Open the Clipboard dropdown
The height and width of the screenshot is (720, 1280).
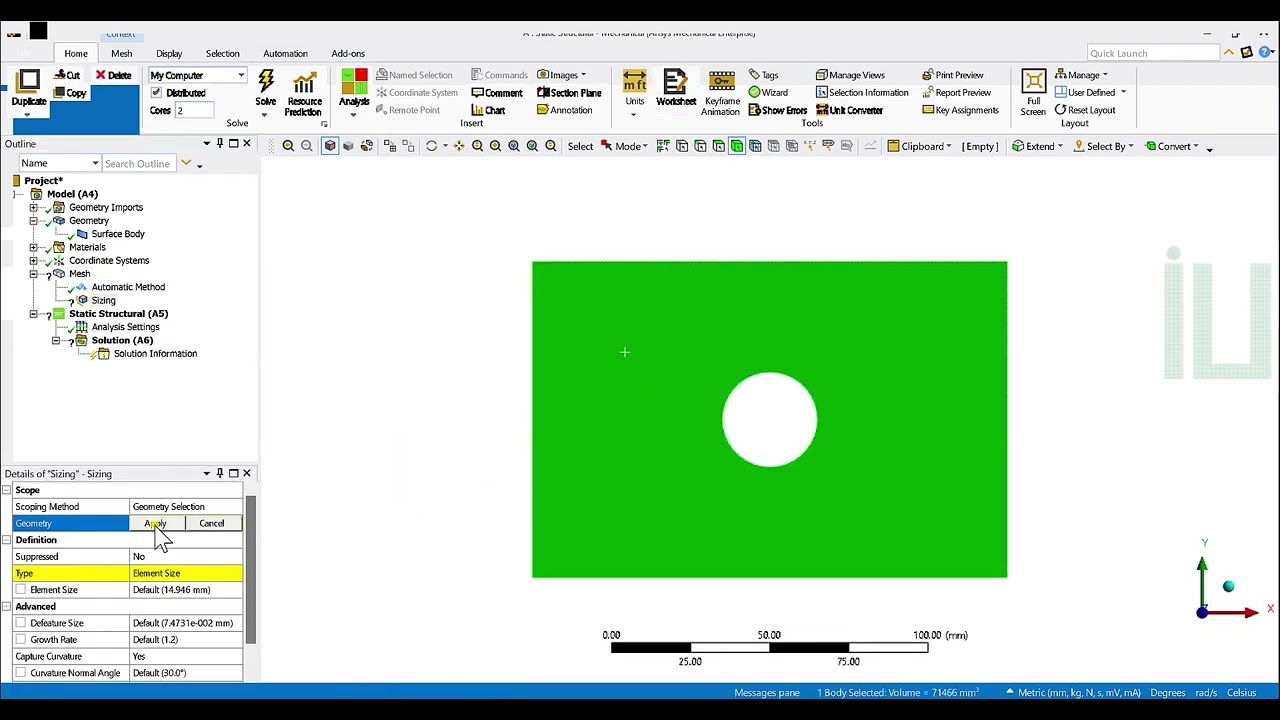point(919,146)
